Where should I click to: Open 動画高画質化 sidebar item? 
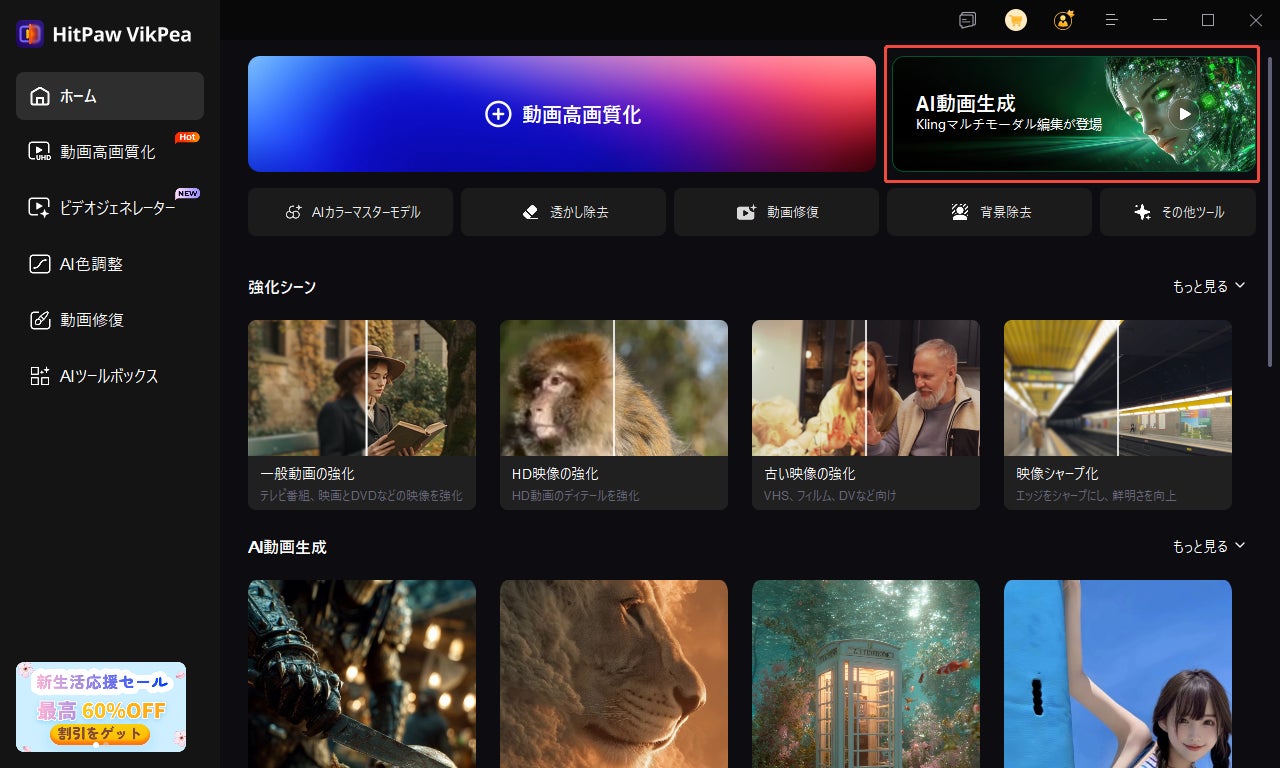pyautogui.click(x=110, y=152)
